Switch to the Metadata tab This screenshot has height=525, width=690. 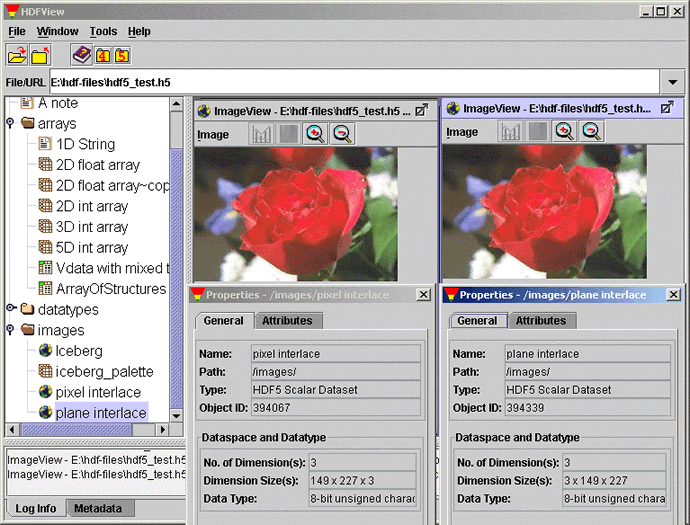click(x=97, y=509)
